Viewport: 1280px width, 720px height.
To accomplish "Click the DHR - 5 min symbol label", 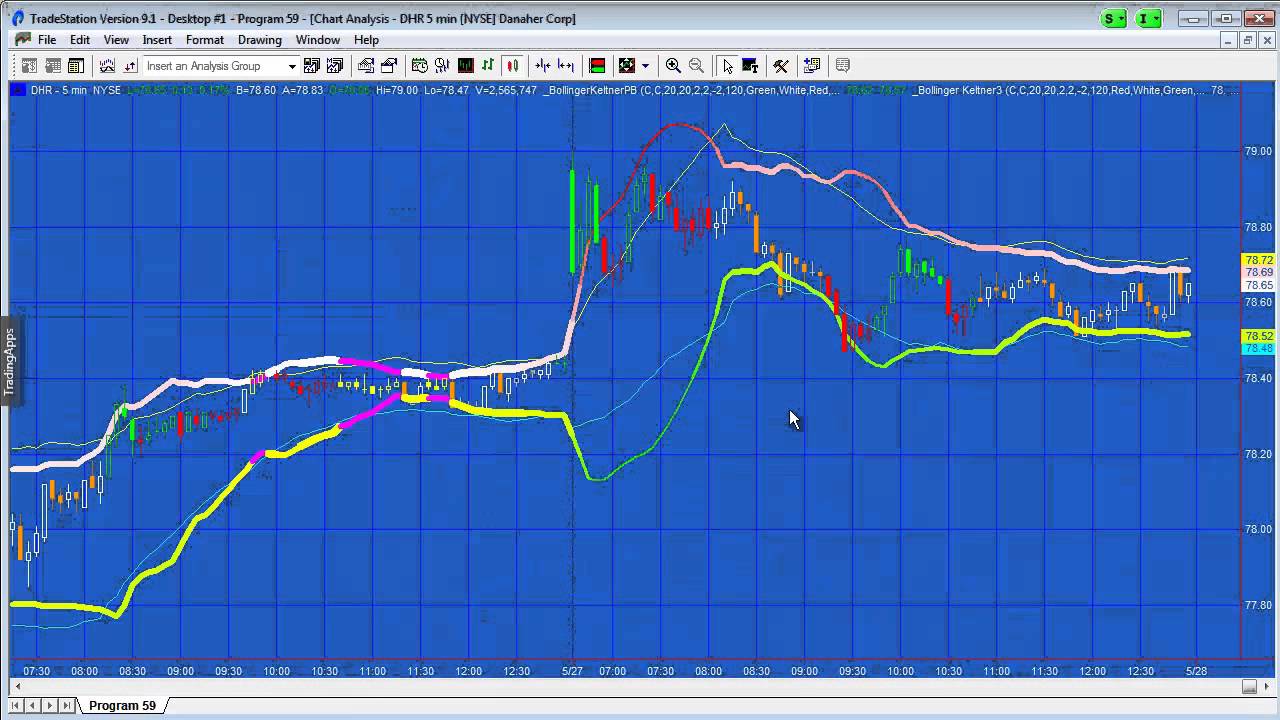I will point(58,90).
